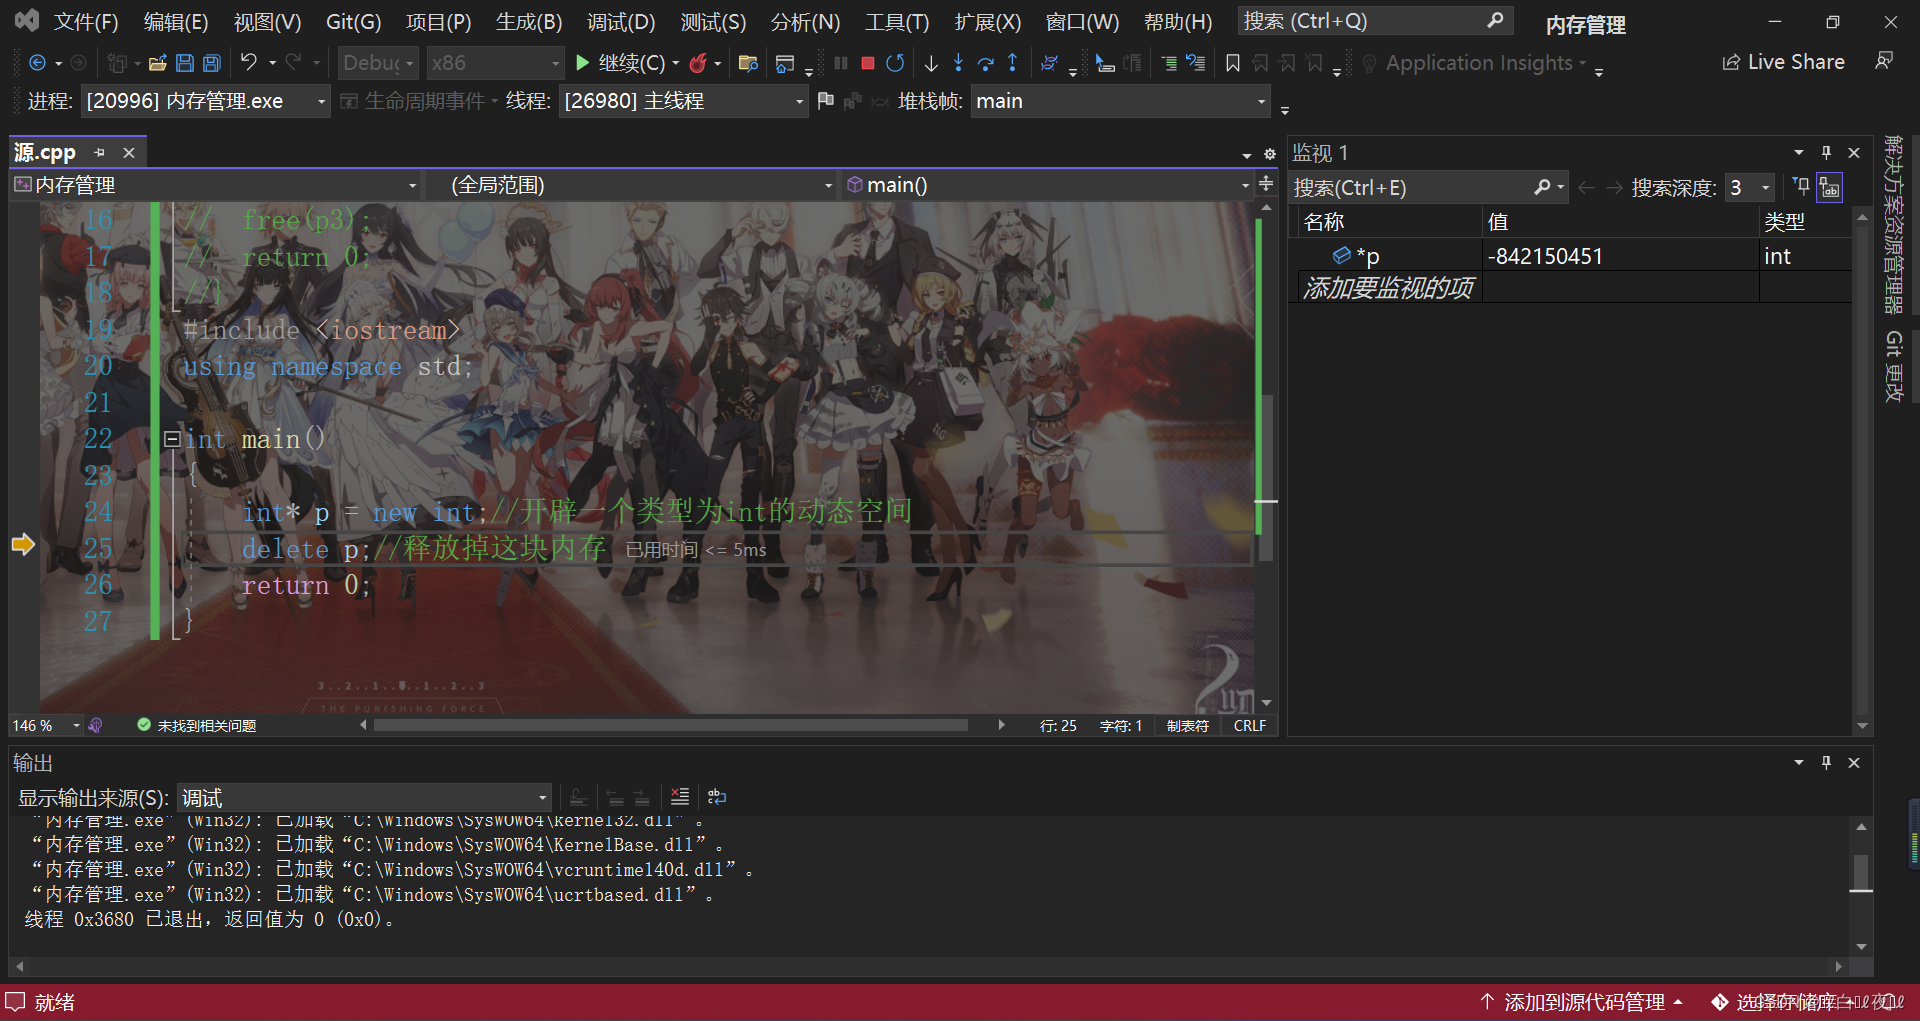The width and height of the screenshot is (1920, 1021).
Task: Open the 文件(F) menu
Action: (86, 22)
